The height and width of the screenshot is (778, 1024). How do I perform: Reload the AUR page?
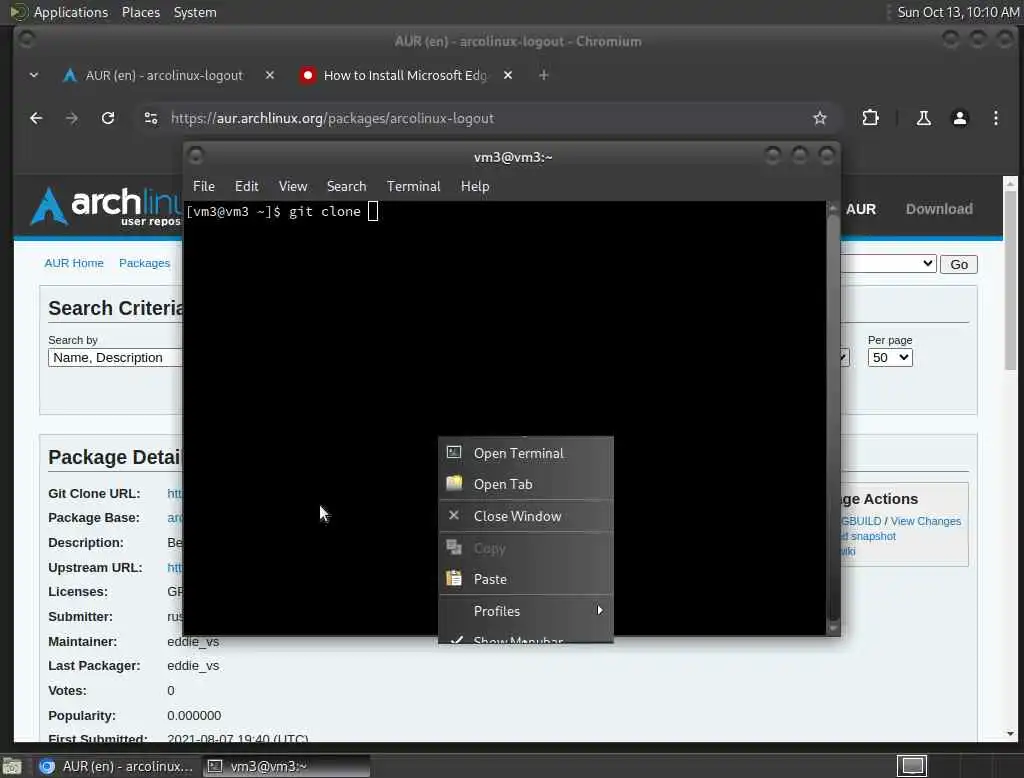[108, 118]
